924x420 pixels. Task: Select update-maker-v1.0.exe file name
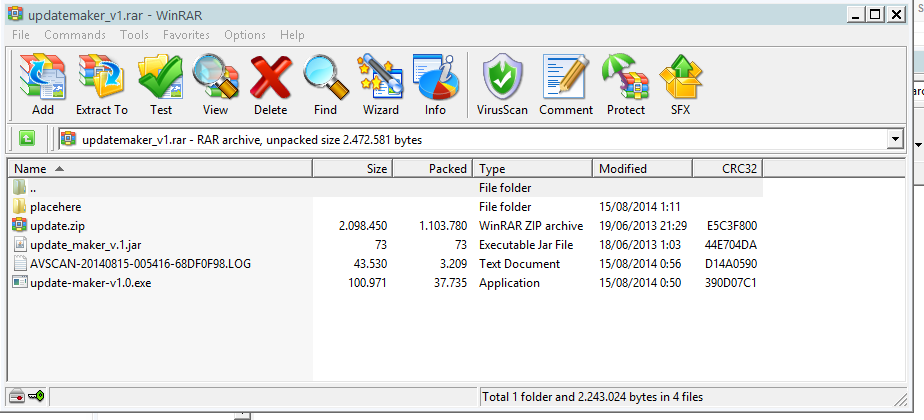pos(90,283)
